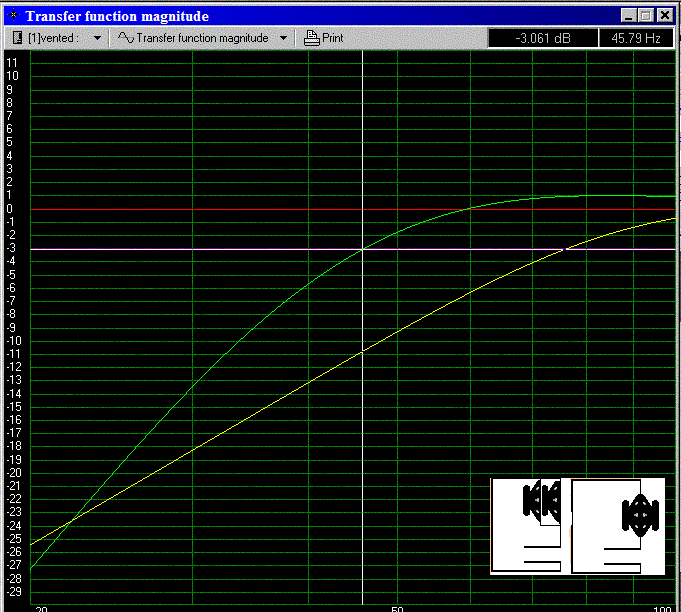Screen dimensions: 681x612
Task: Maximize the Transfer function magnitude window
Action: click(646, 16)
